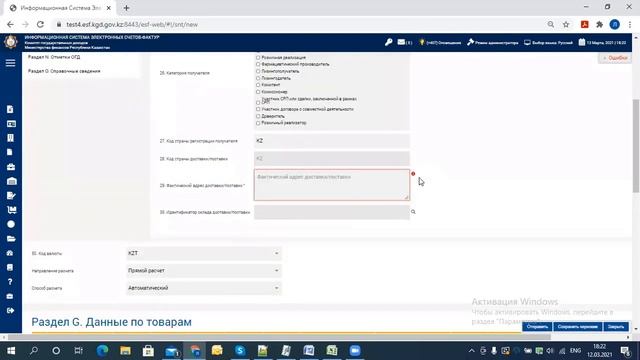Select 'Лизингополучатель' radio option

(258, 71)
